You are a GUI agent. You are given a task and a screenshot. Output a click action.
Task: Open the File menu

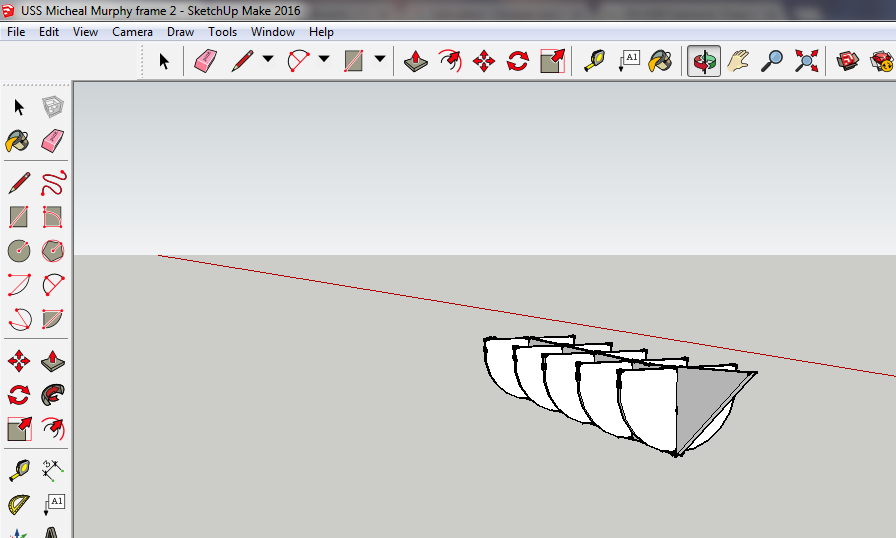click(15, 32)
